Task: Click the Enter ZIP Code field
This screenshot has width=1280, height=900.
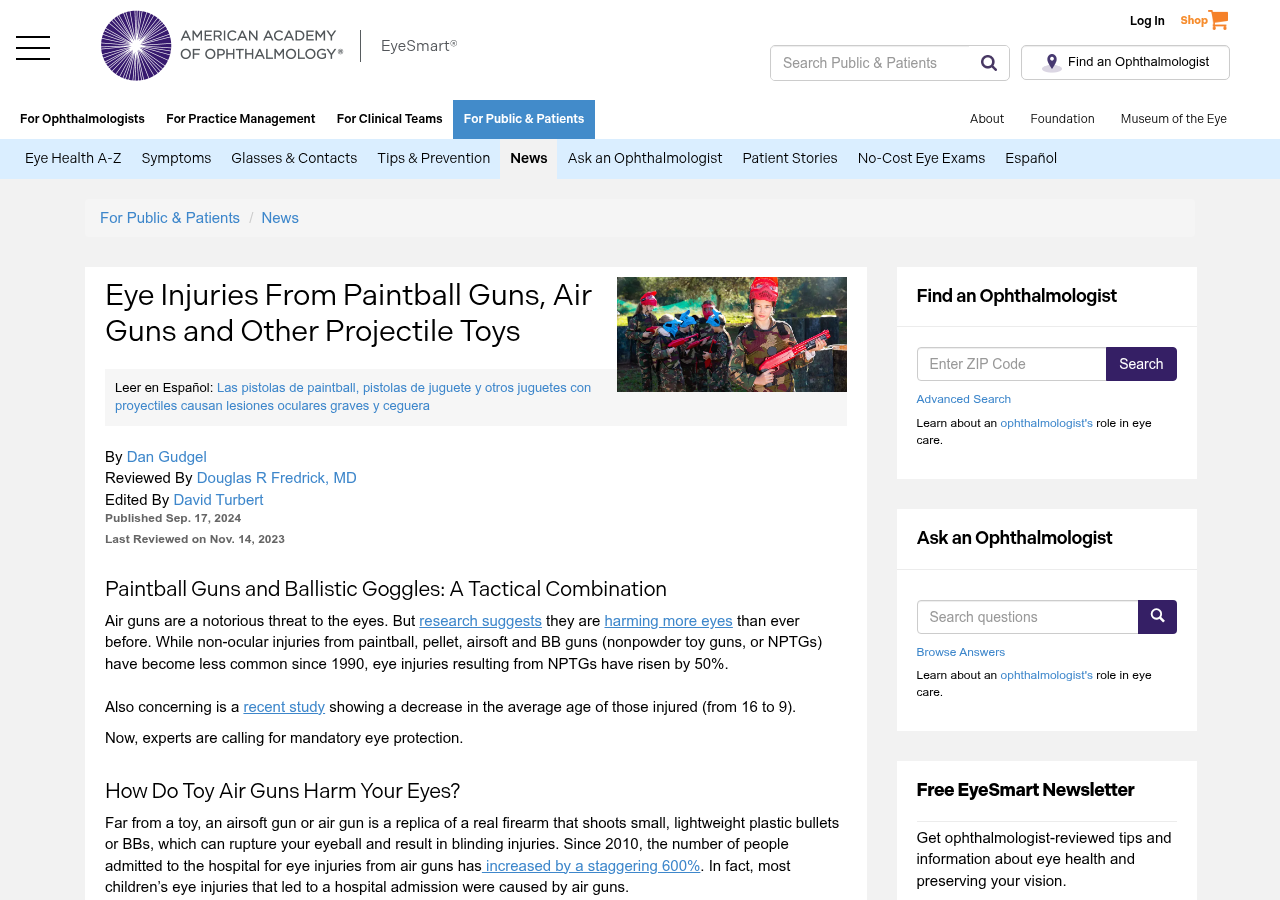Action: [x=1011, y=364]
